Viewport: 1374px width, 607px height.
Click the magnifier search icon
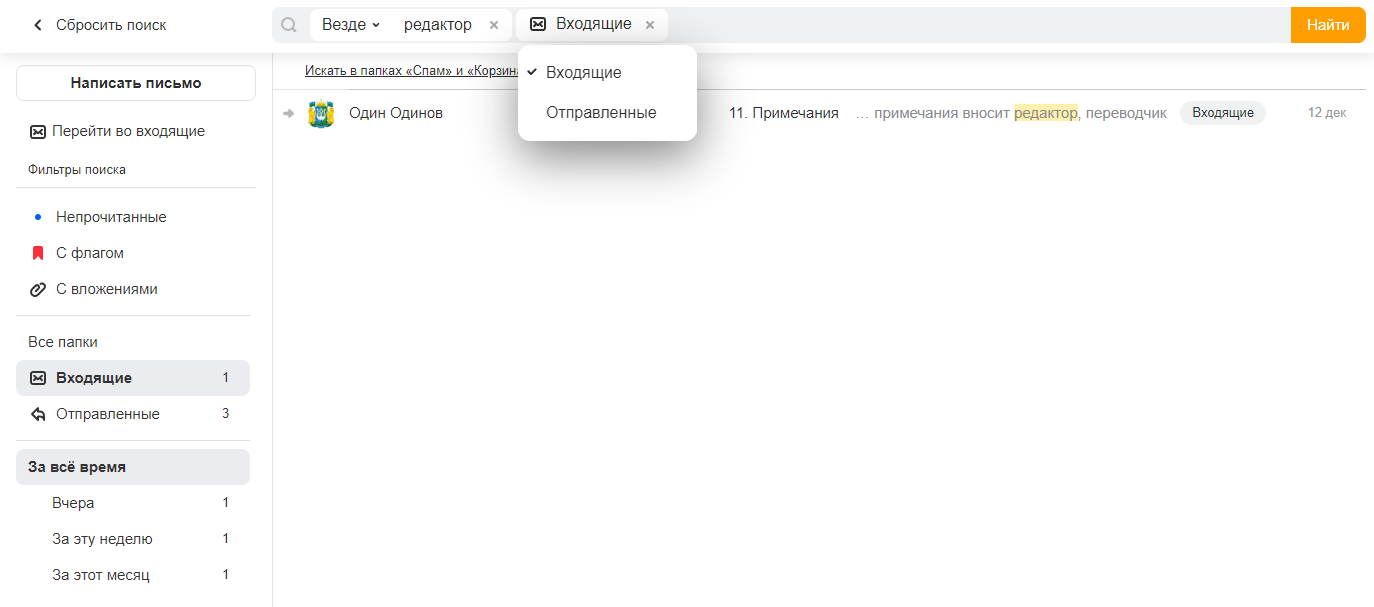[x=289, y=25]
